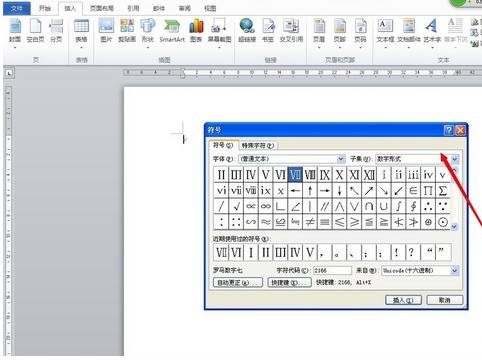Select the square root √ symbol
482x361 pixels.
point(236,206)
